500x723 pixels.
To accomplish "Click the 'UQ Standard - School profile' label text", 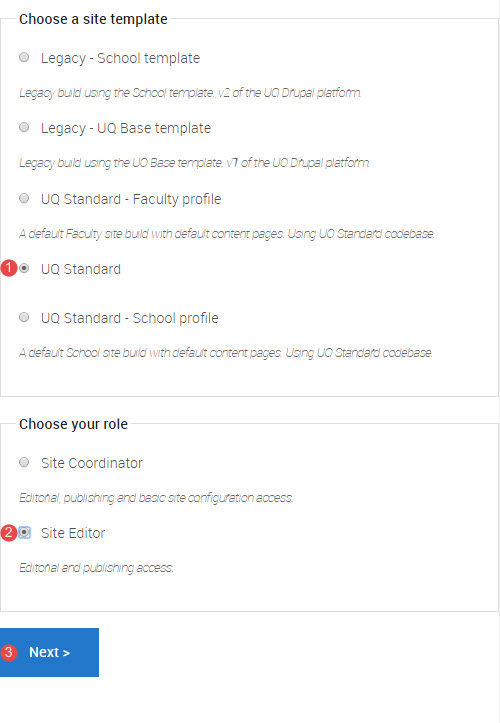I will pos(130,318).
